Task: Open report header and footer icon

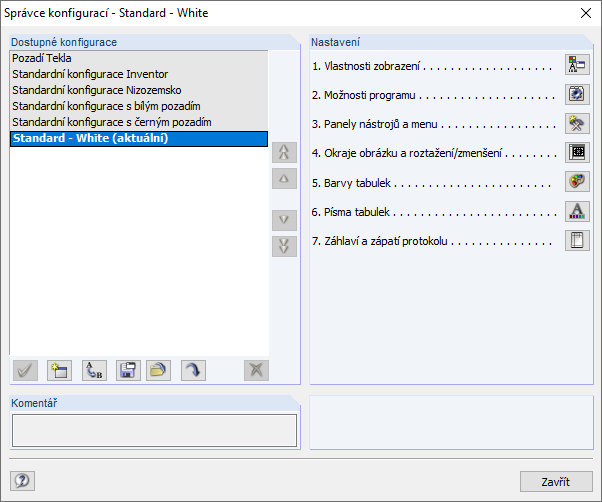Action: pos(577,240)
